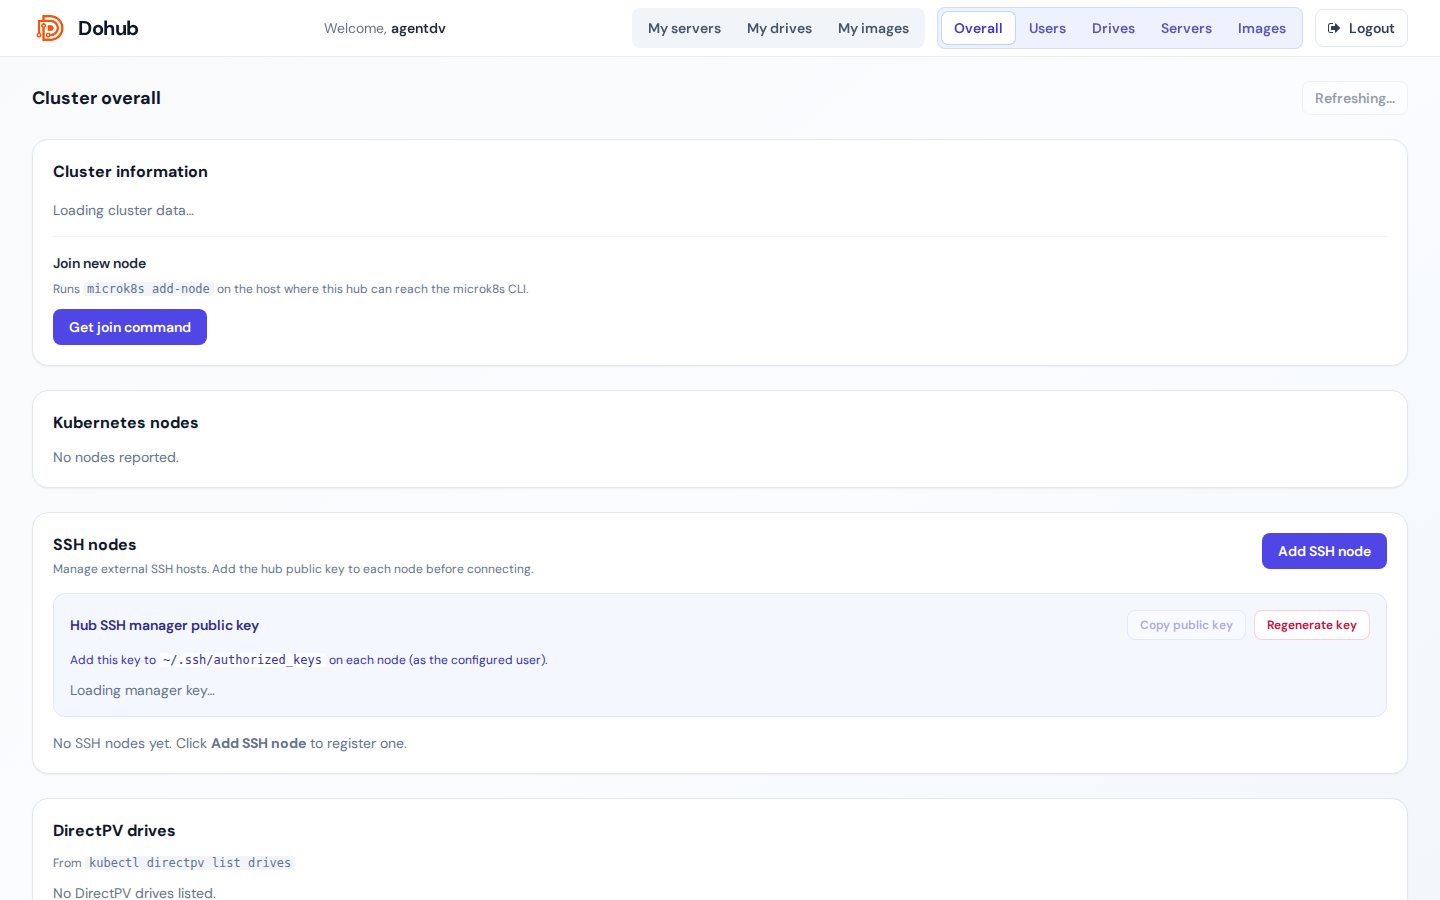Viewport: 1440px width, 900px height.
Task: Click the Logout button
Action: tap(1361, 28)
